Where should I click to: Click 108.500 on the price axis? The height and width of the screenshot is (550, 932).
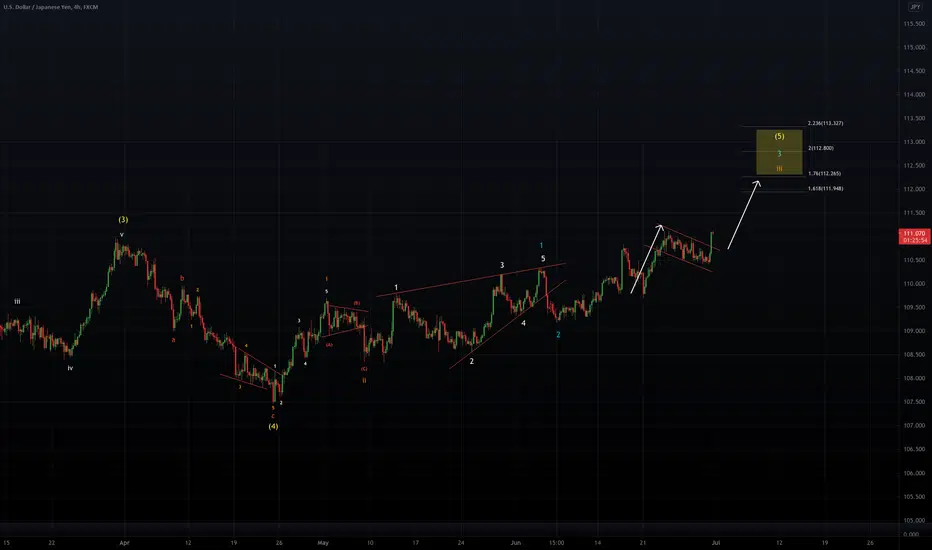point(914,354)
